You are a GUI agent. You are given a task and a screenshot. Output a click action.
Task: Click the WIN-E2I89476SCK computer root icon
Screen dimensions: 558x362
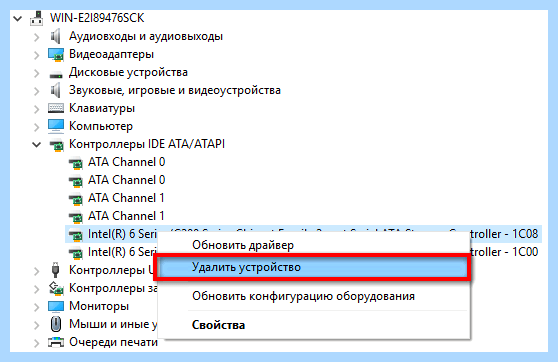pos(37,18)
